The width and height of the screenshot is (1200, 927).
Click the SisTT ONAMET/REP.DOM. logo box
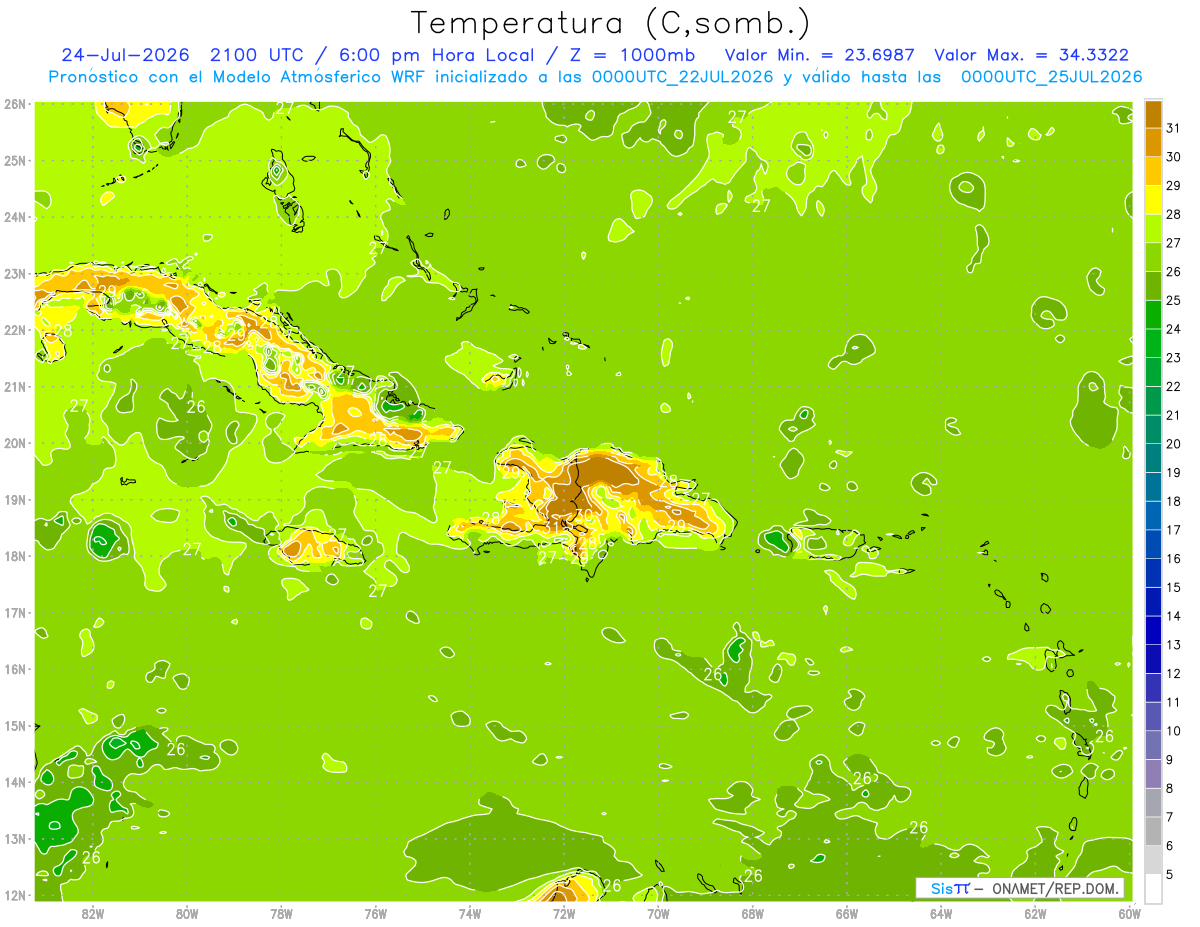click(x=1020, y=888)
